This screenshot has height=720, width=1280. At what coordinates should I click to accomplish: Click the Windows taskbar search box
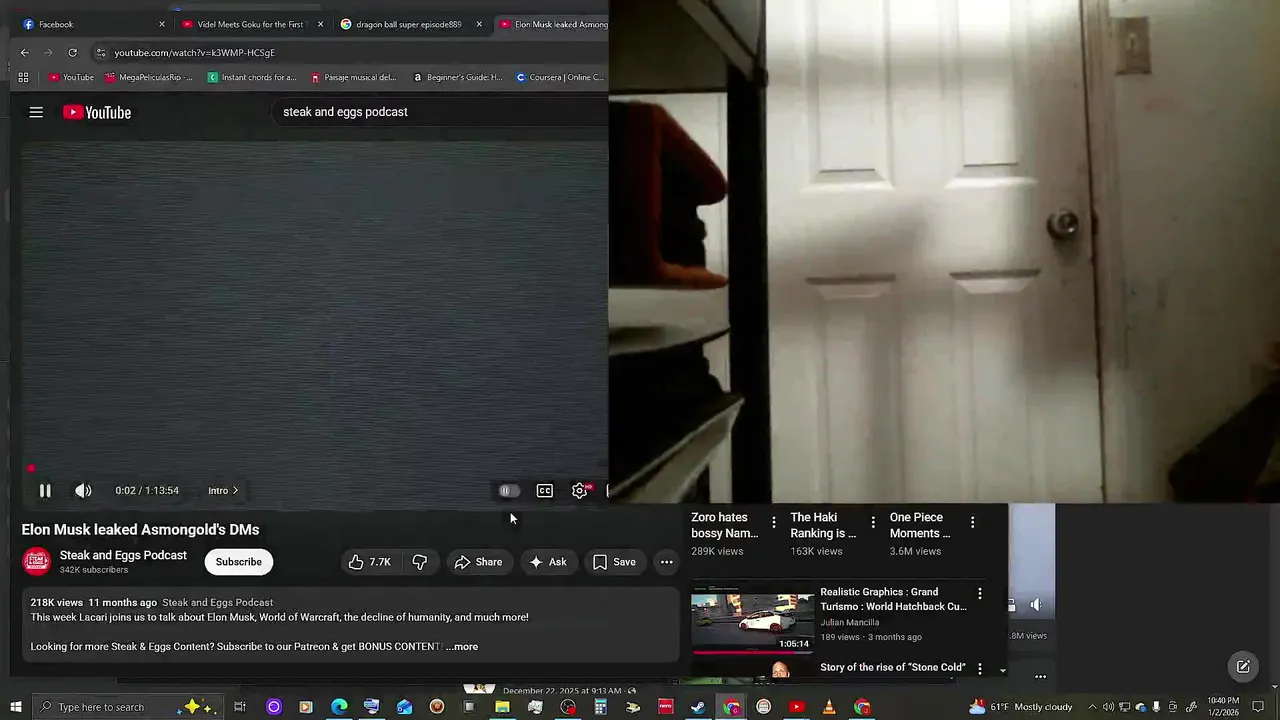pos(125,707)
